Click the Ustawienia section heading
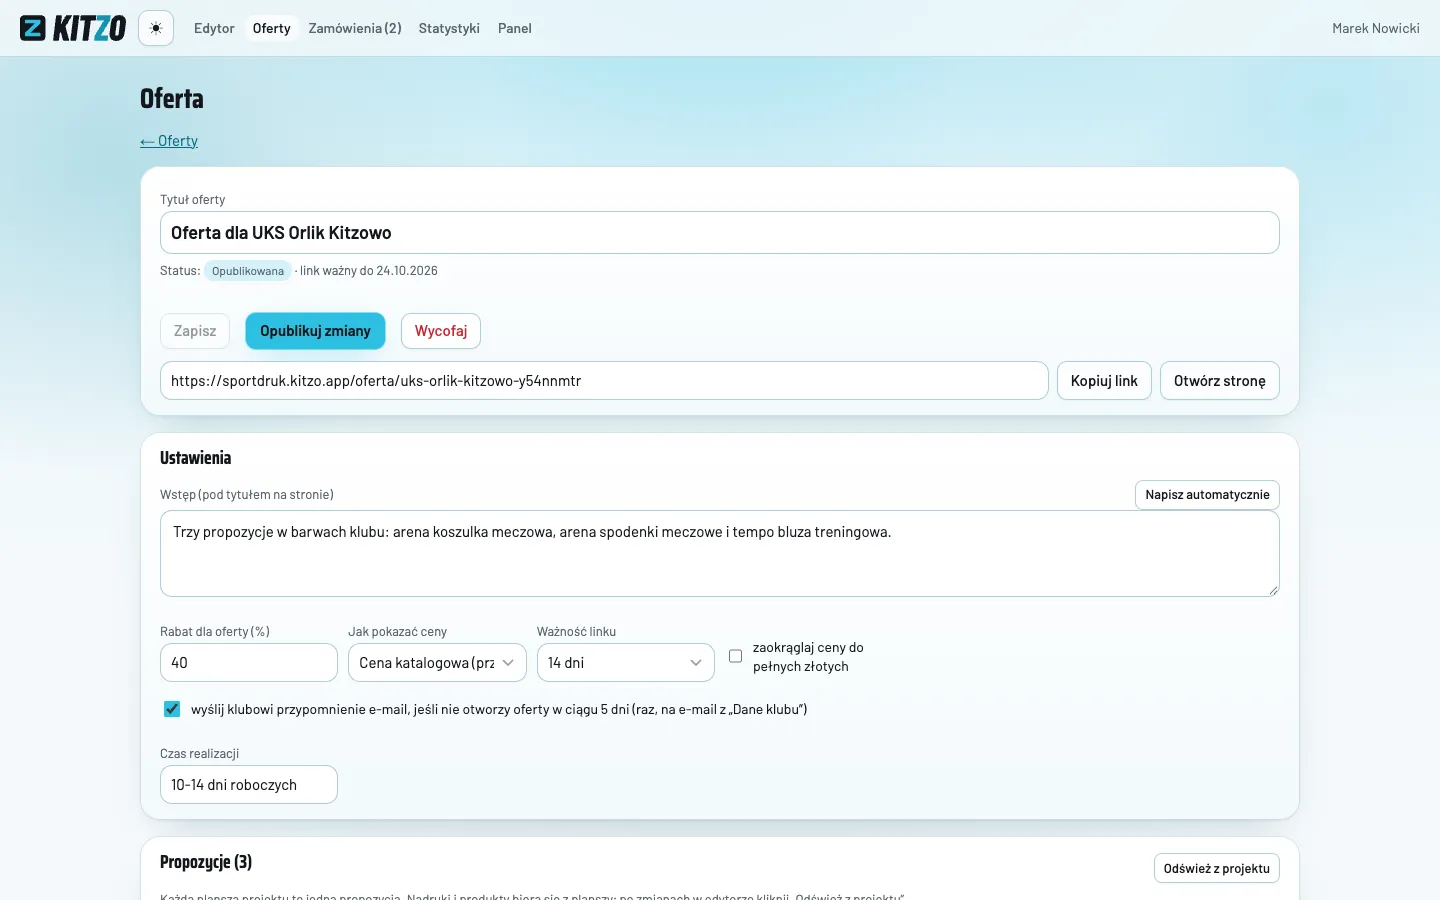Viewport: 1440px width, 900px height. (196, 458)
